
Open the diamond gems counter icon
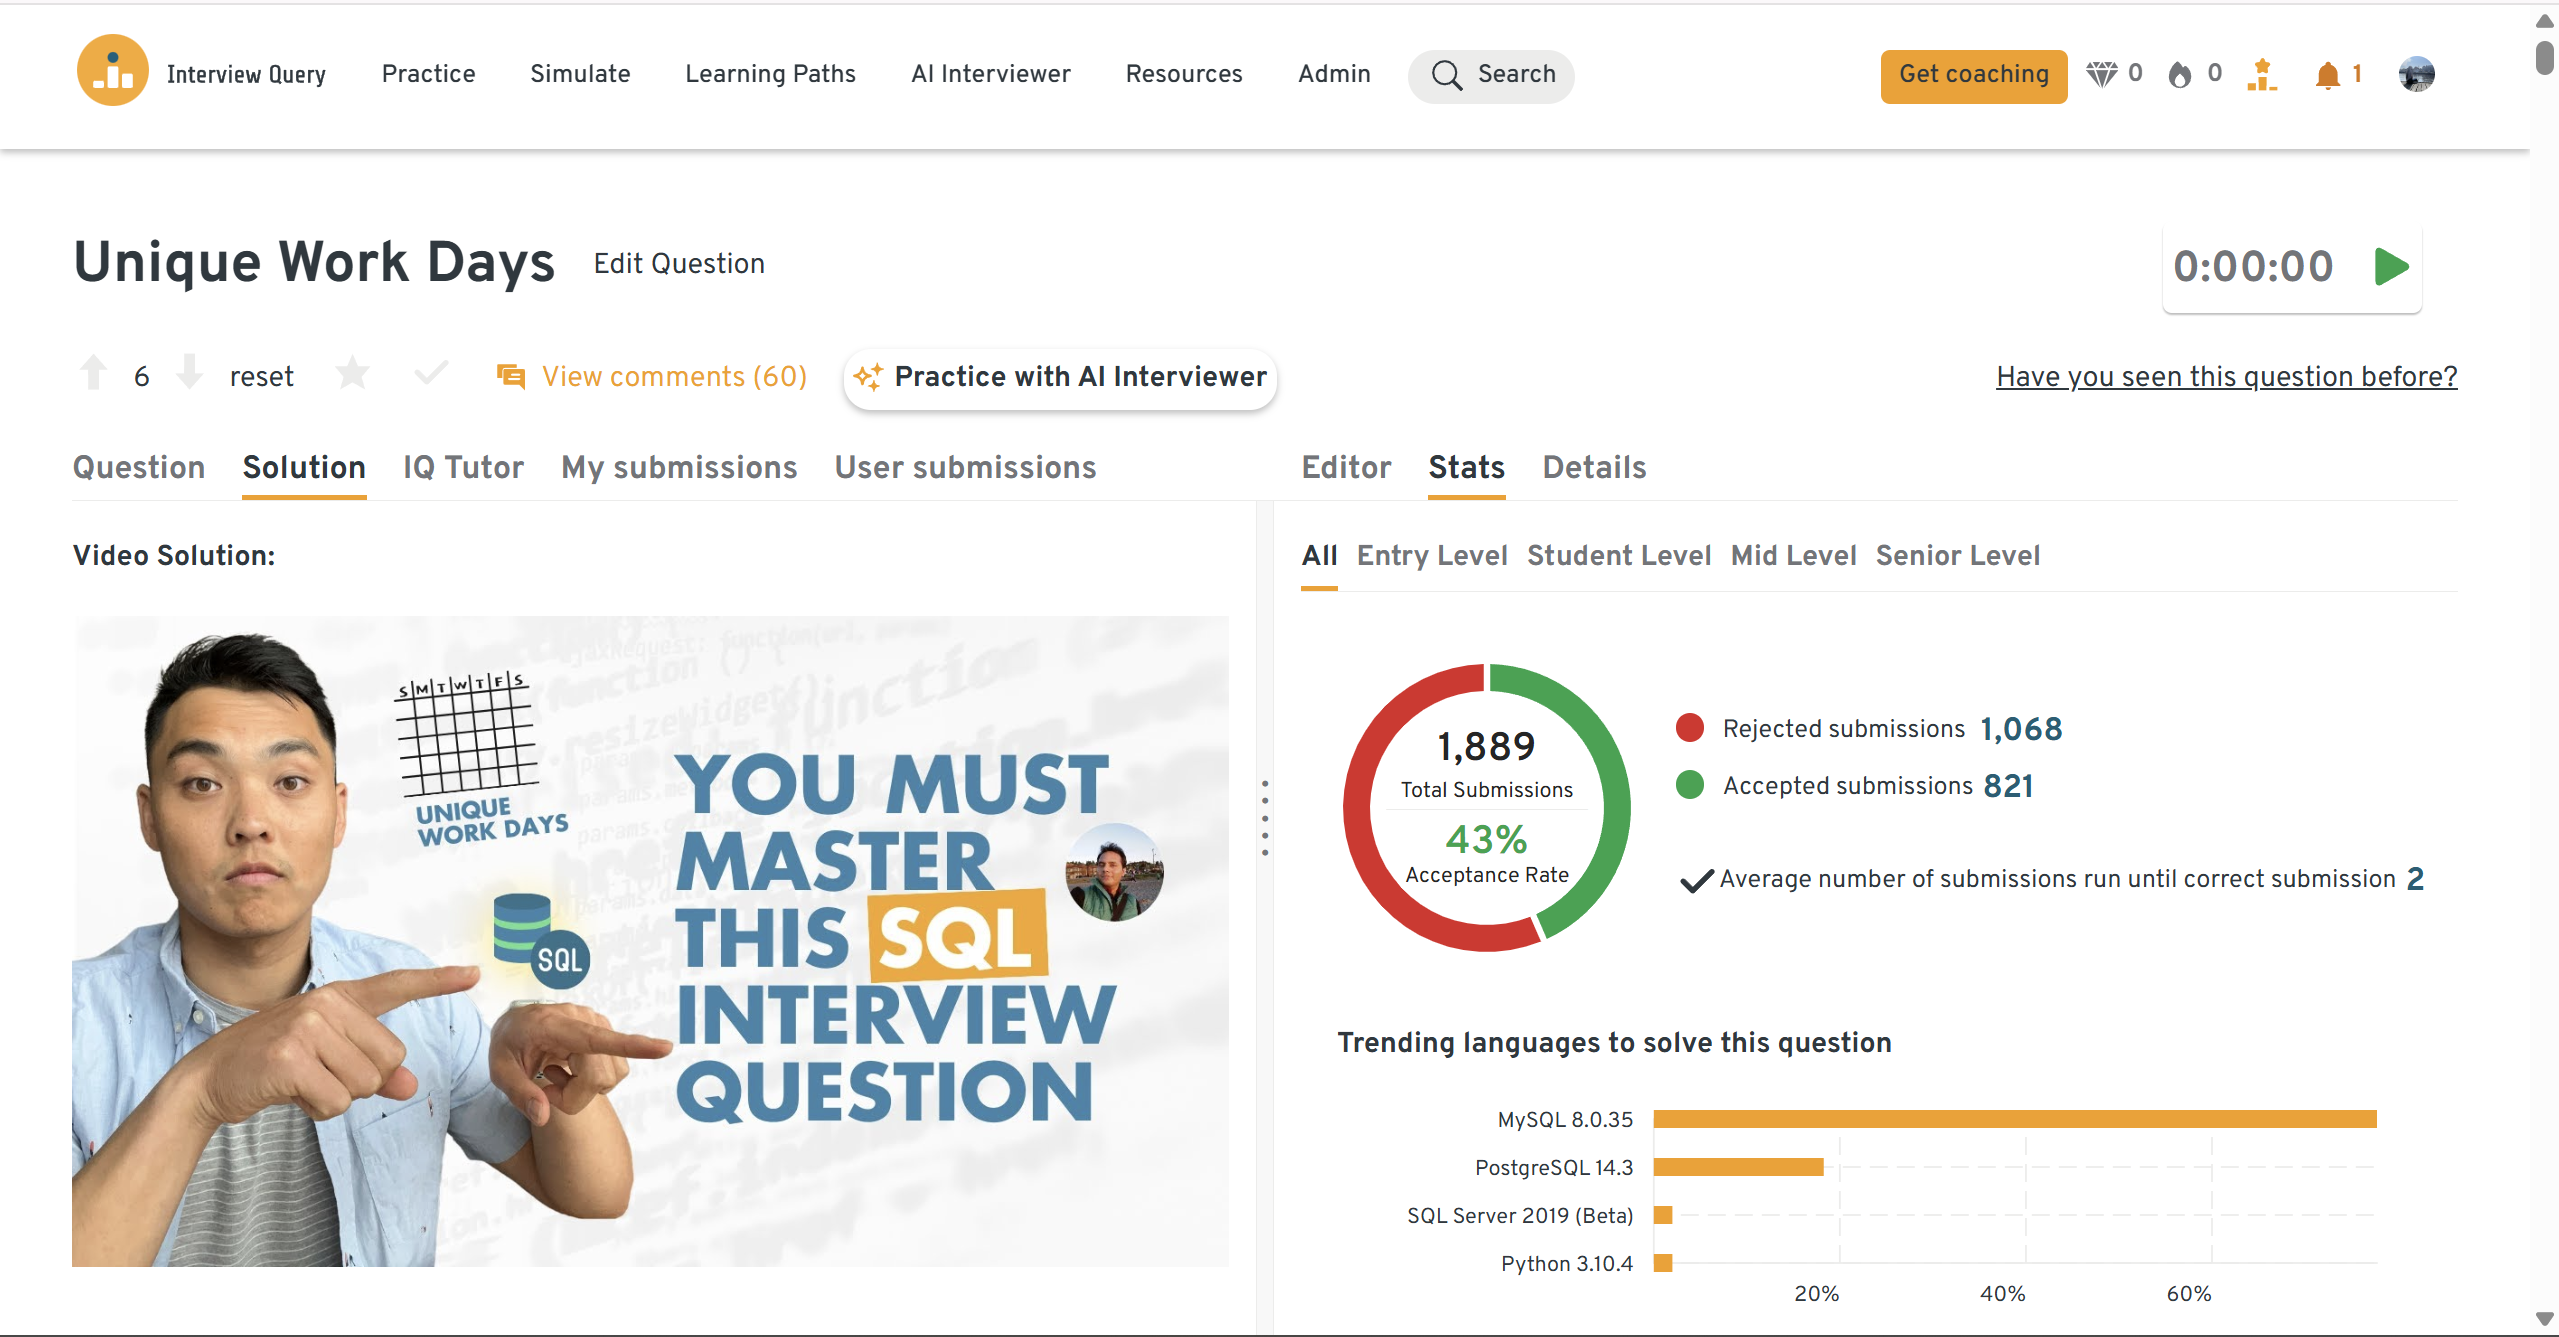click(2101, 74)
